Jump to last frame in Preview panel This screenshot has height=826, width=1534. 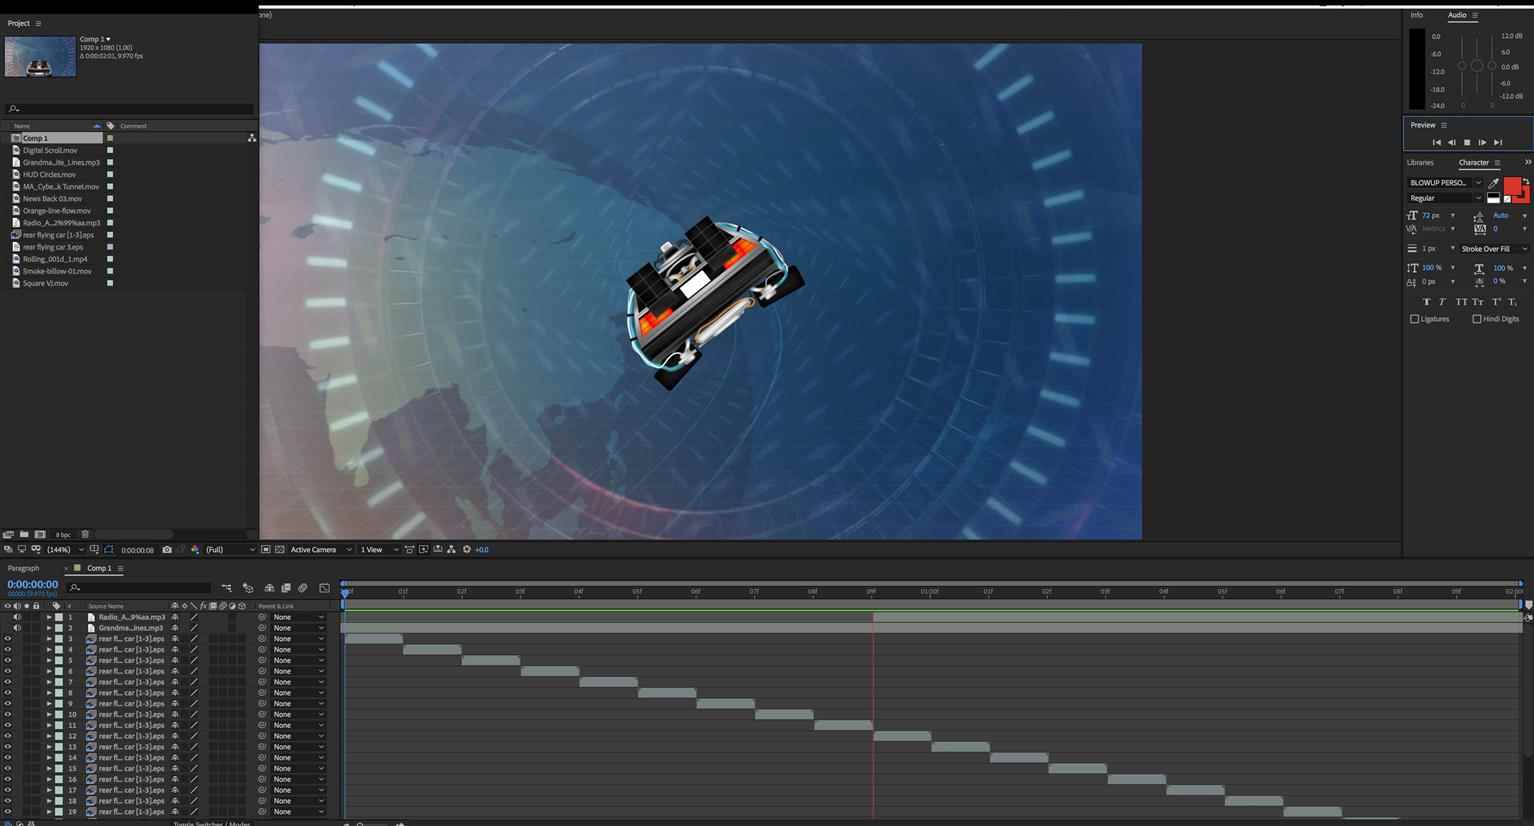1498,142
